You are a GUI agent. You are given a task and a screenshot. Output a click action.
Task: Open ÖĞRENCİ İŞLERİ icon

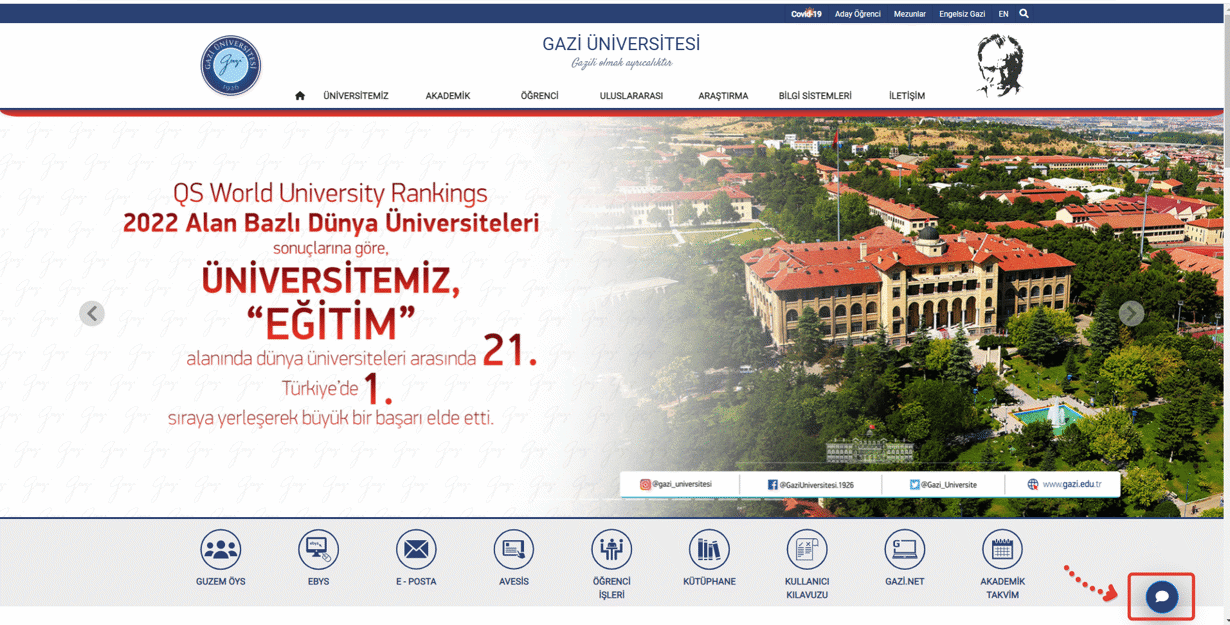pyautogui.click(x=611, y=549)
